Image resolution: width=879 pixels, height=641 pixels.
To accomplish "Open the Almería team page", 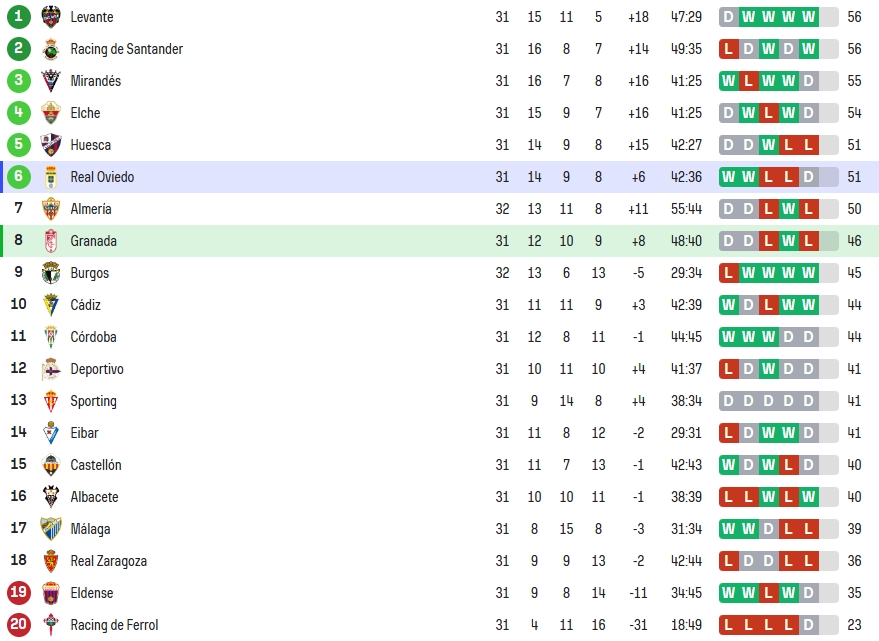I will click(91, 209).
